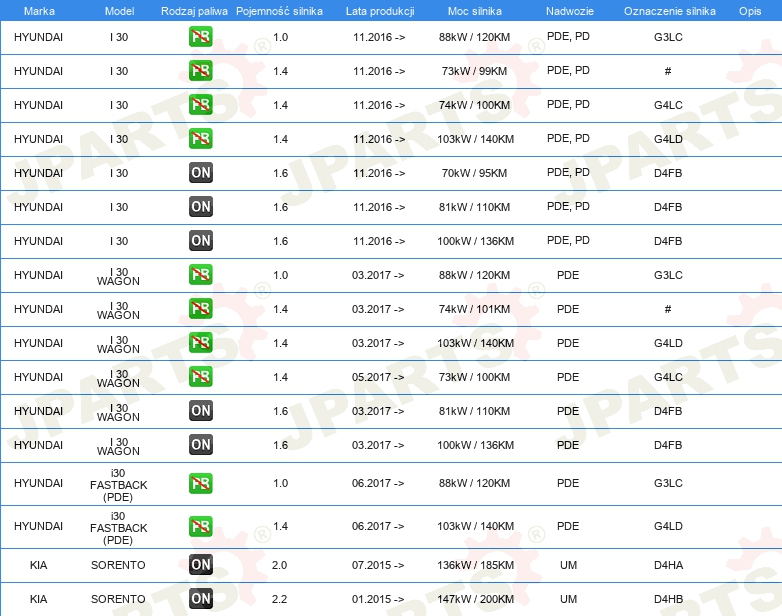Click 01.2015 -> production date cell

pos(378,599)
